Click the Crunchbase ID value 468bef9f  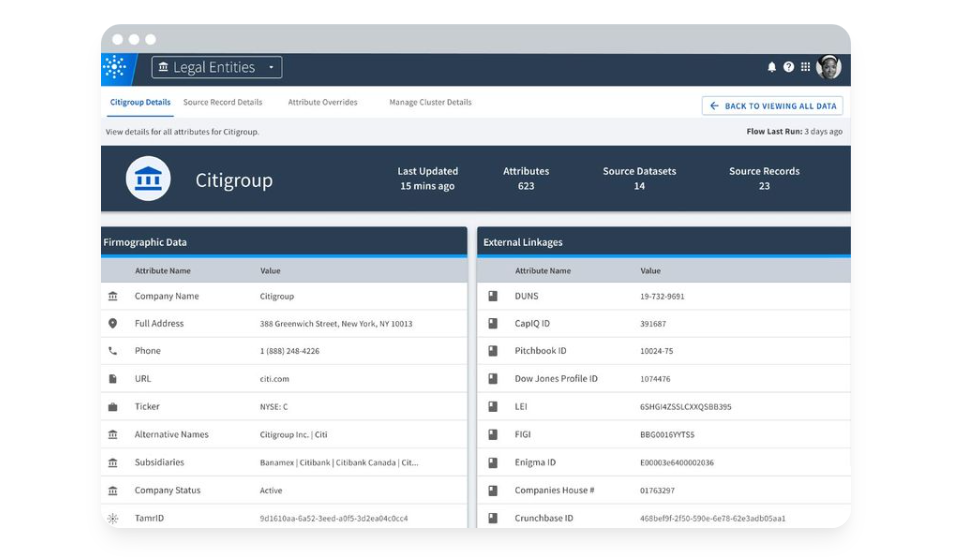pyautogui.click(x=713, y=518)
